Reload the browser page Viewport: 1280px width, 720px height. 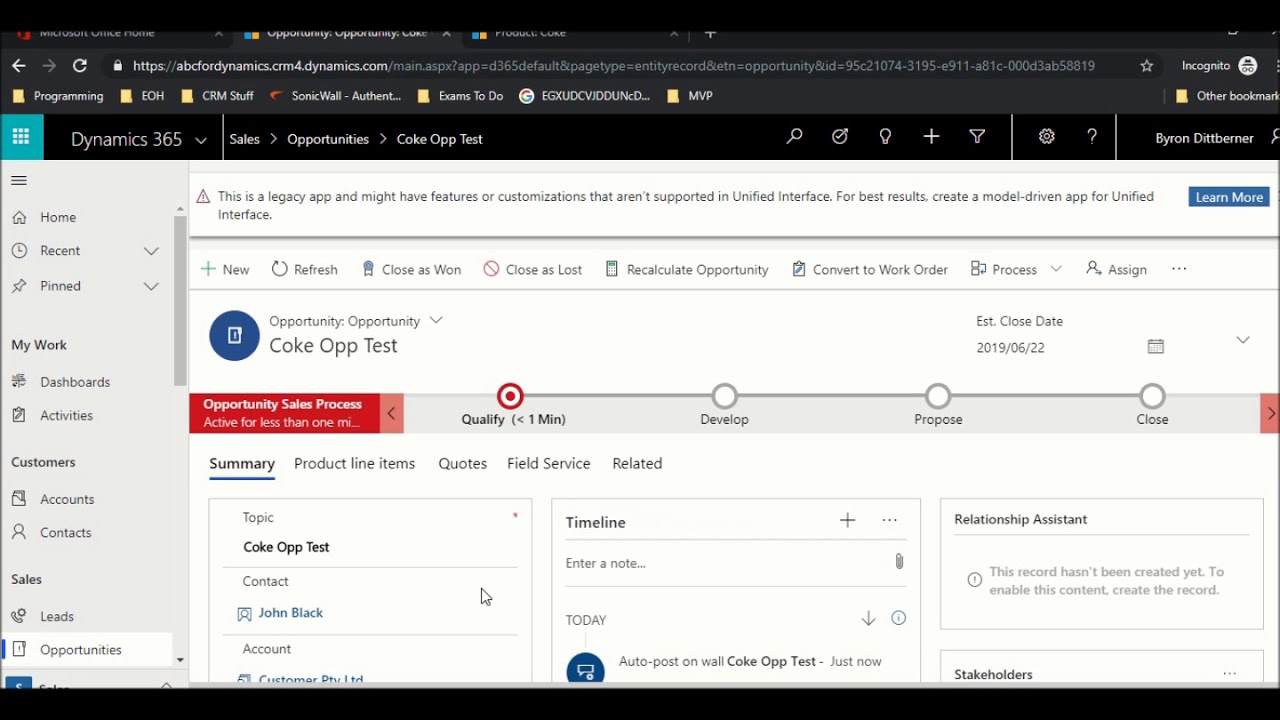pyautogui.click(x=80, y=65)
